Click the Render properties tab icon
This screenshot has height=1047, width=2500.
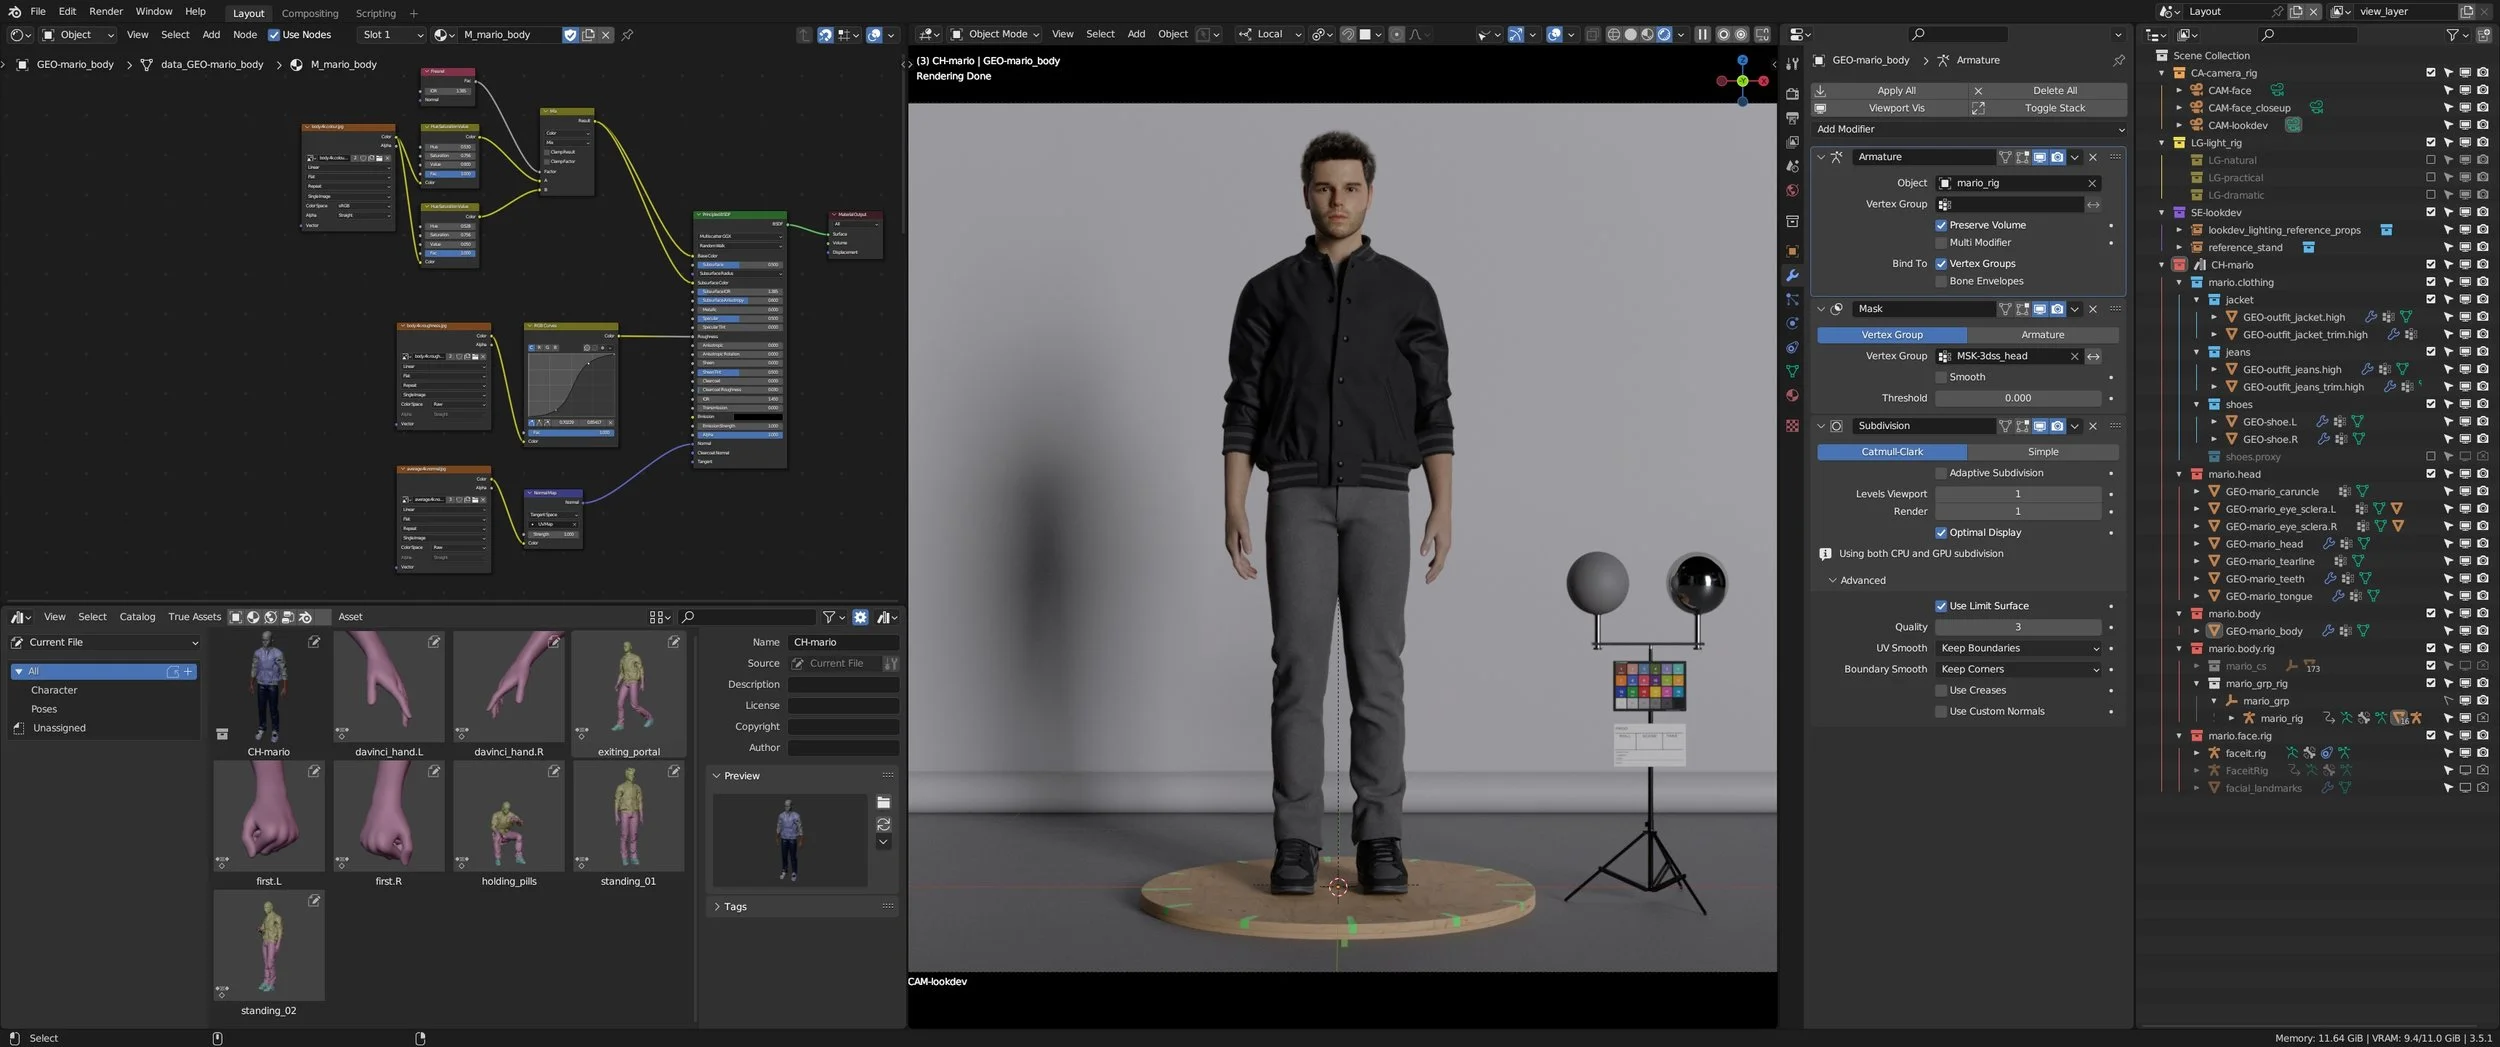click(1792, 94)
